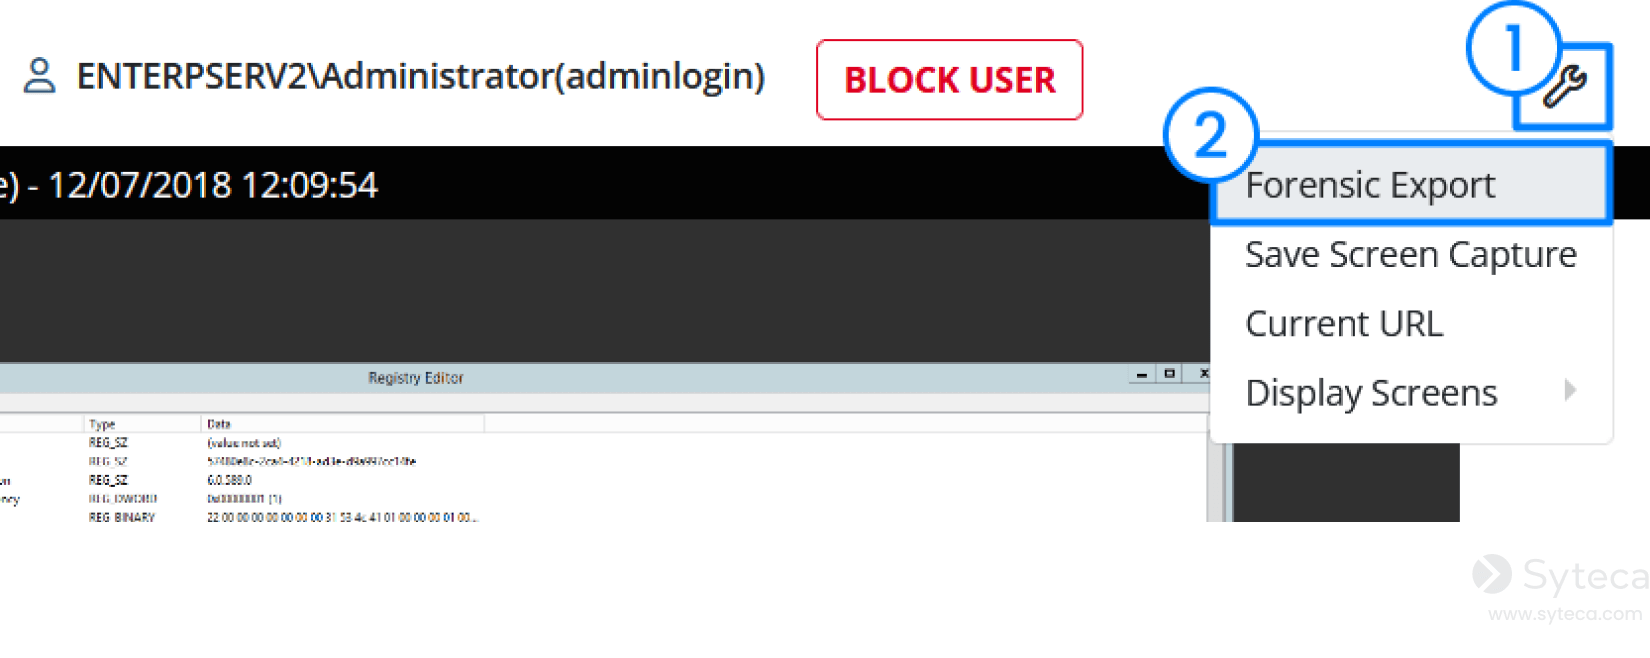Sort by the Type column header
The height and width of the screenshot is (658, 1650).
(142, 424)
